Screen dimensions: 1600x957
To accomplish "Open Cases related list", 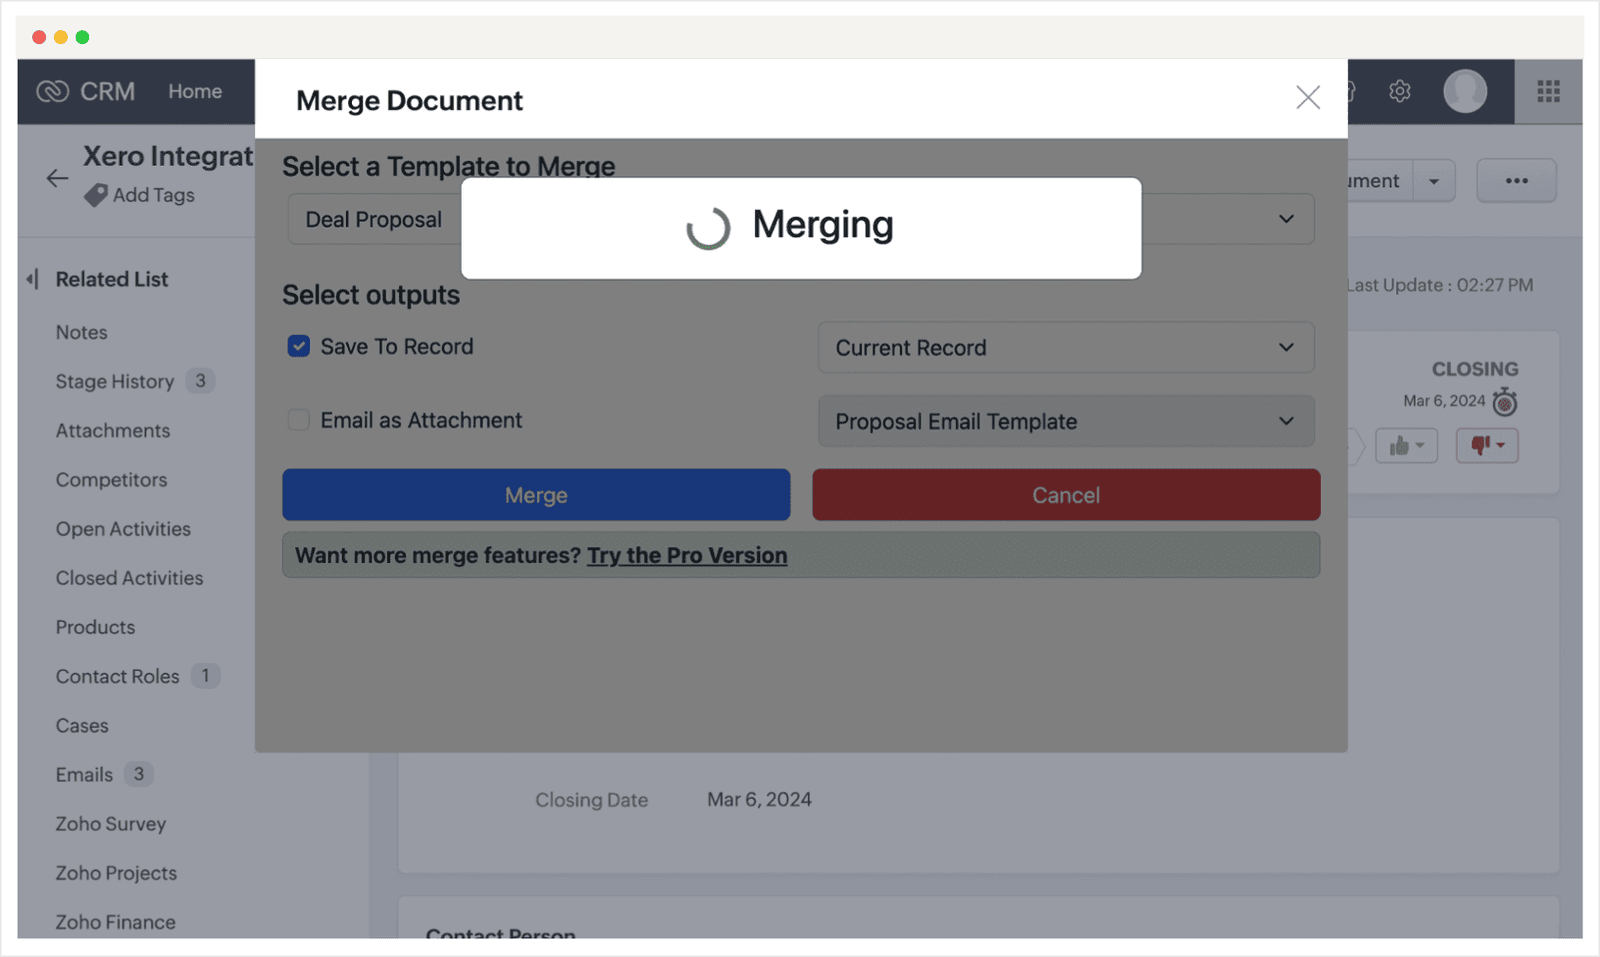I will click(x=82, y=725).
